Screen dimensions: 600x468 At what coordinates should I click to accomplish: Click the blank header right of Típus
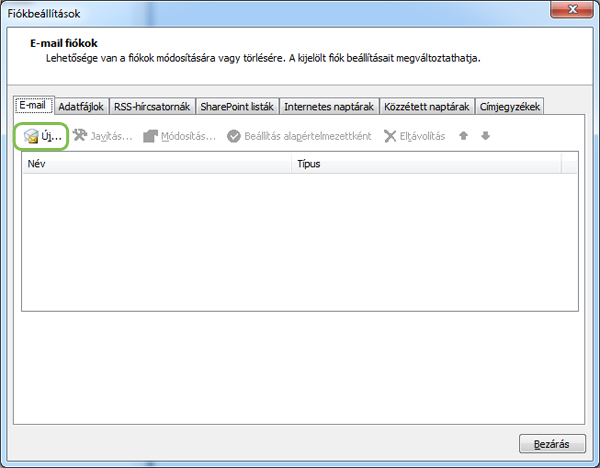[x=569, y=163]
